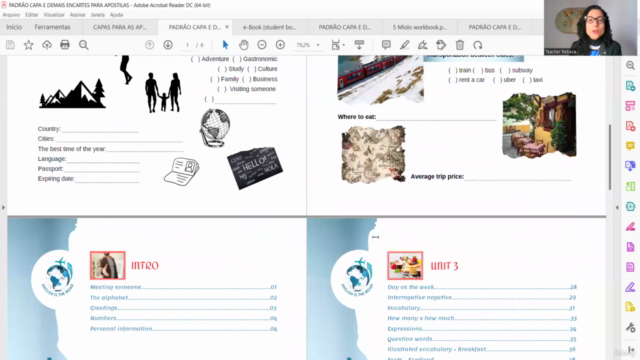
Task: Click the vertical document scrollbar
Action: (610, 157)
